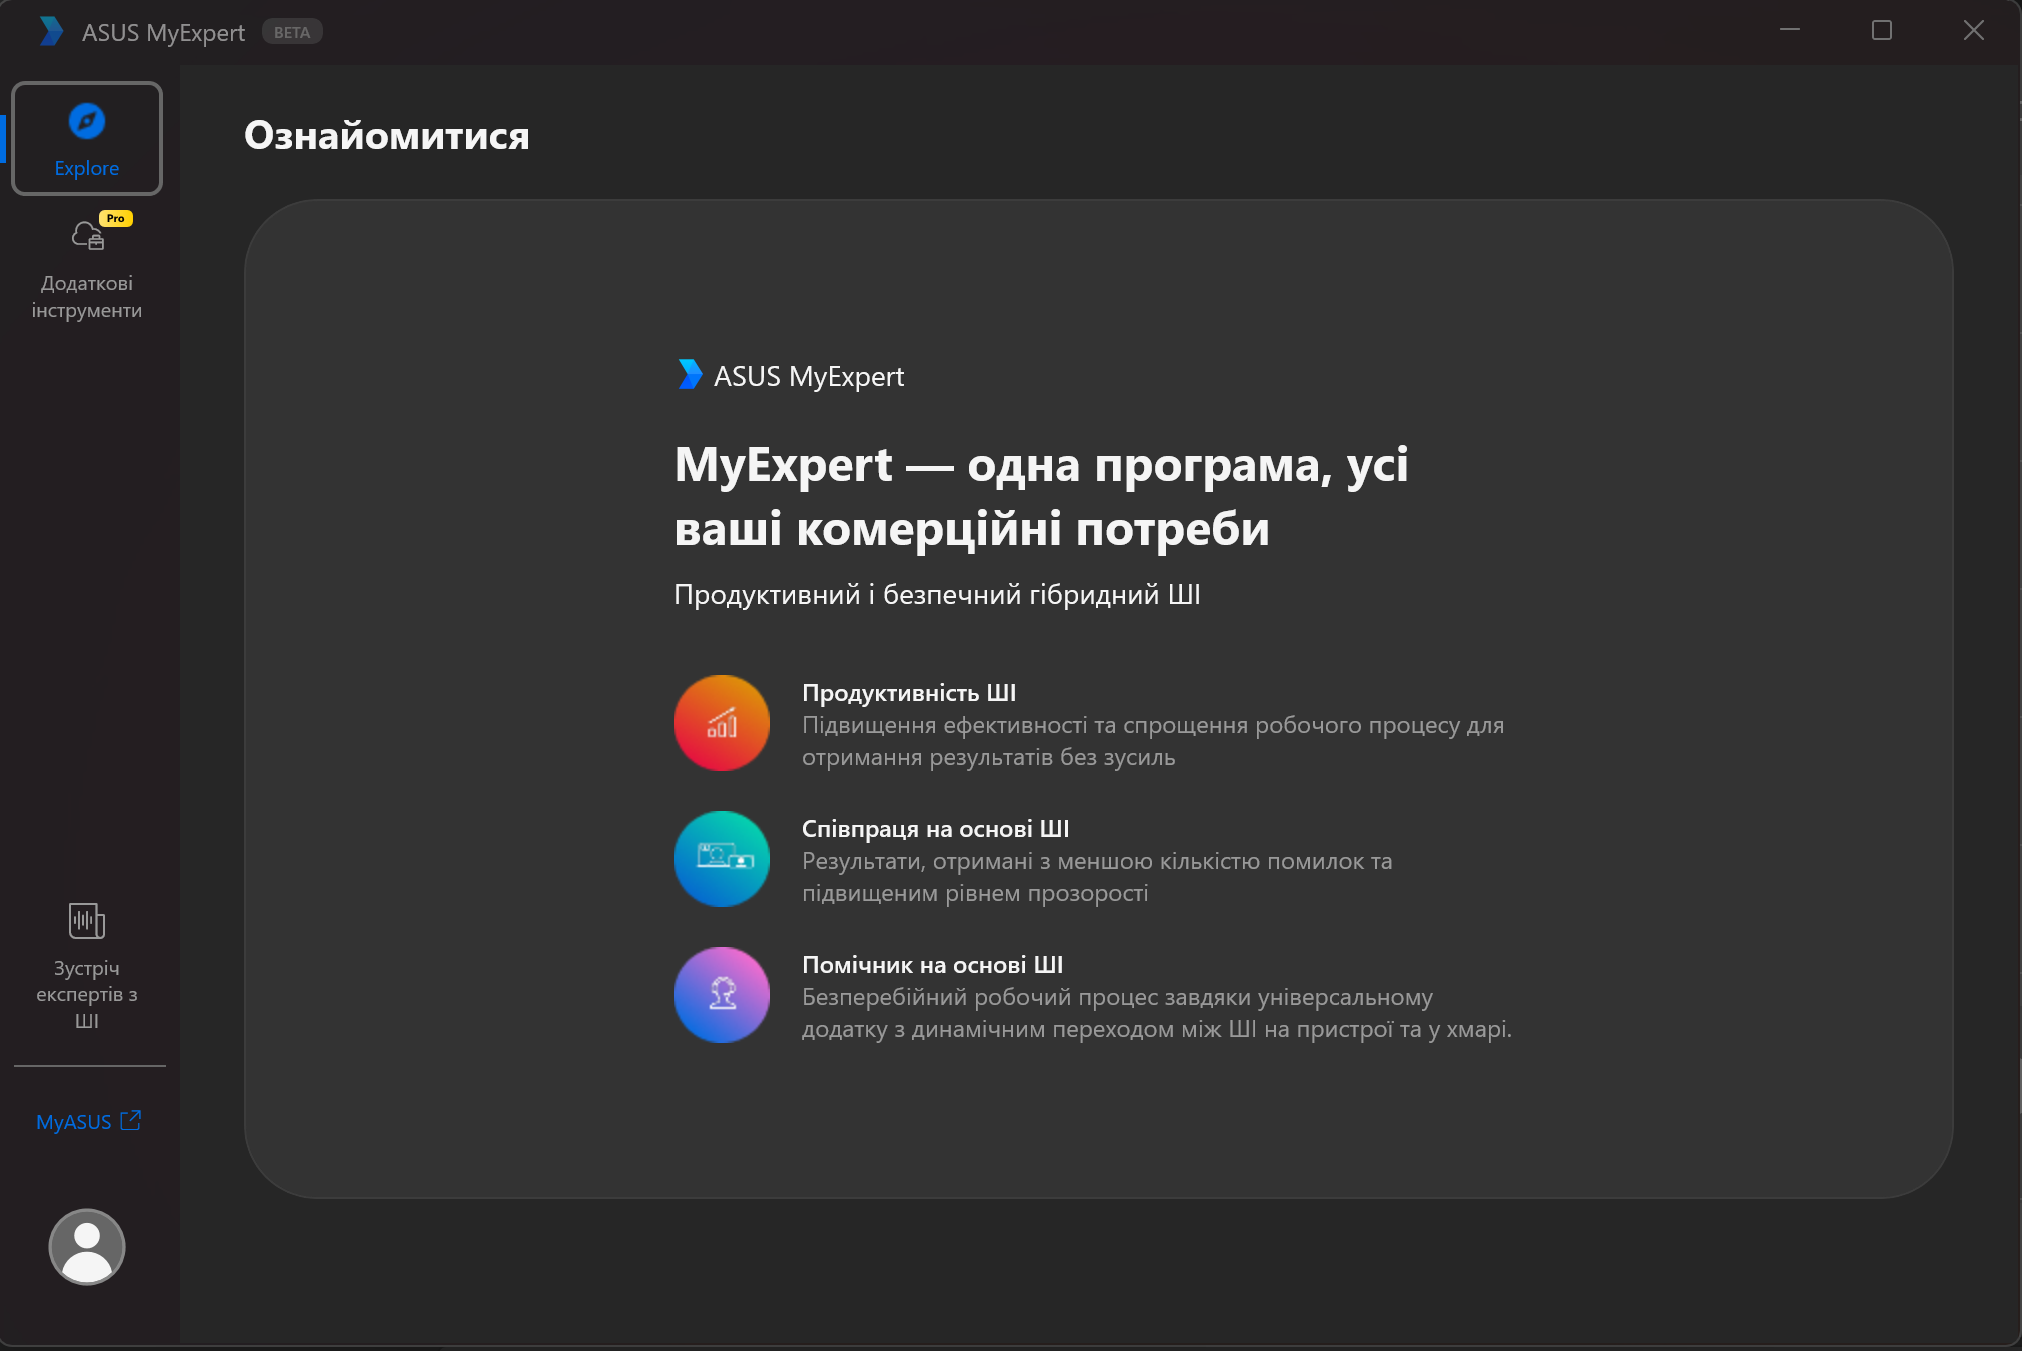Click the teal Співпраця на основі ШІ icon
The image size is (2022, 1351).
[722, 859]
